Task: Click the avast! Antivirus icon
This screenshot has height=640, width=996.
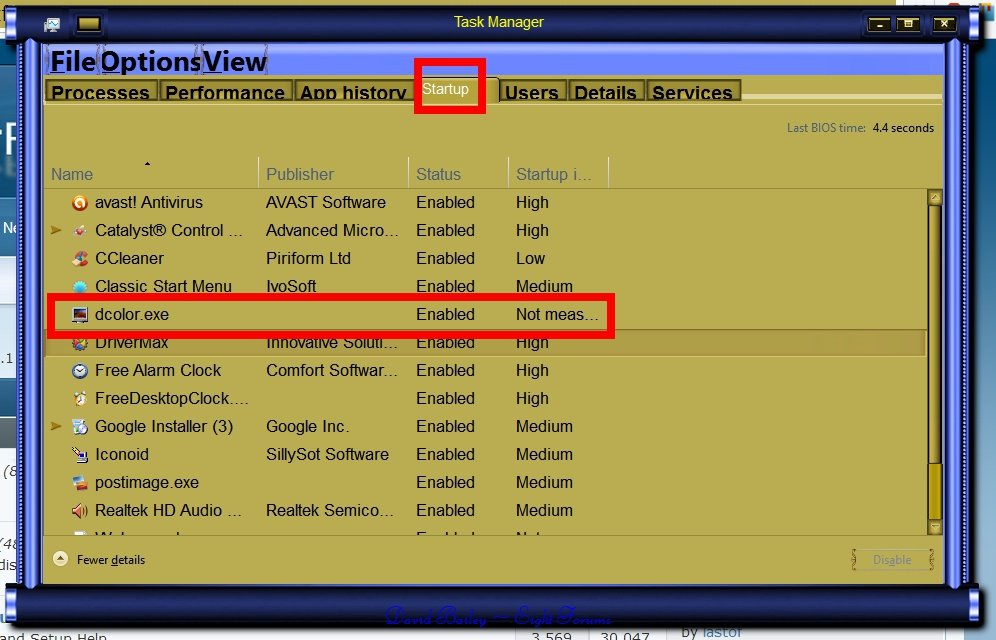Action: [80, 203]
